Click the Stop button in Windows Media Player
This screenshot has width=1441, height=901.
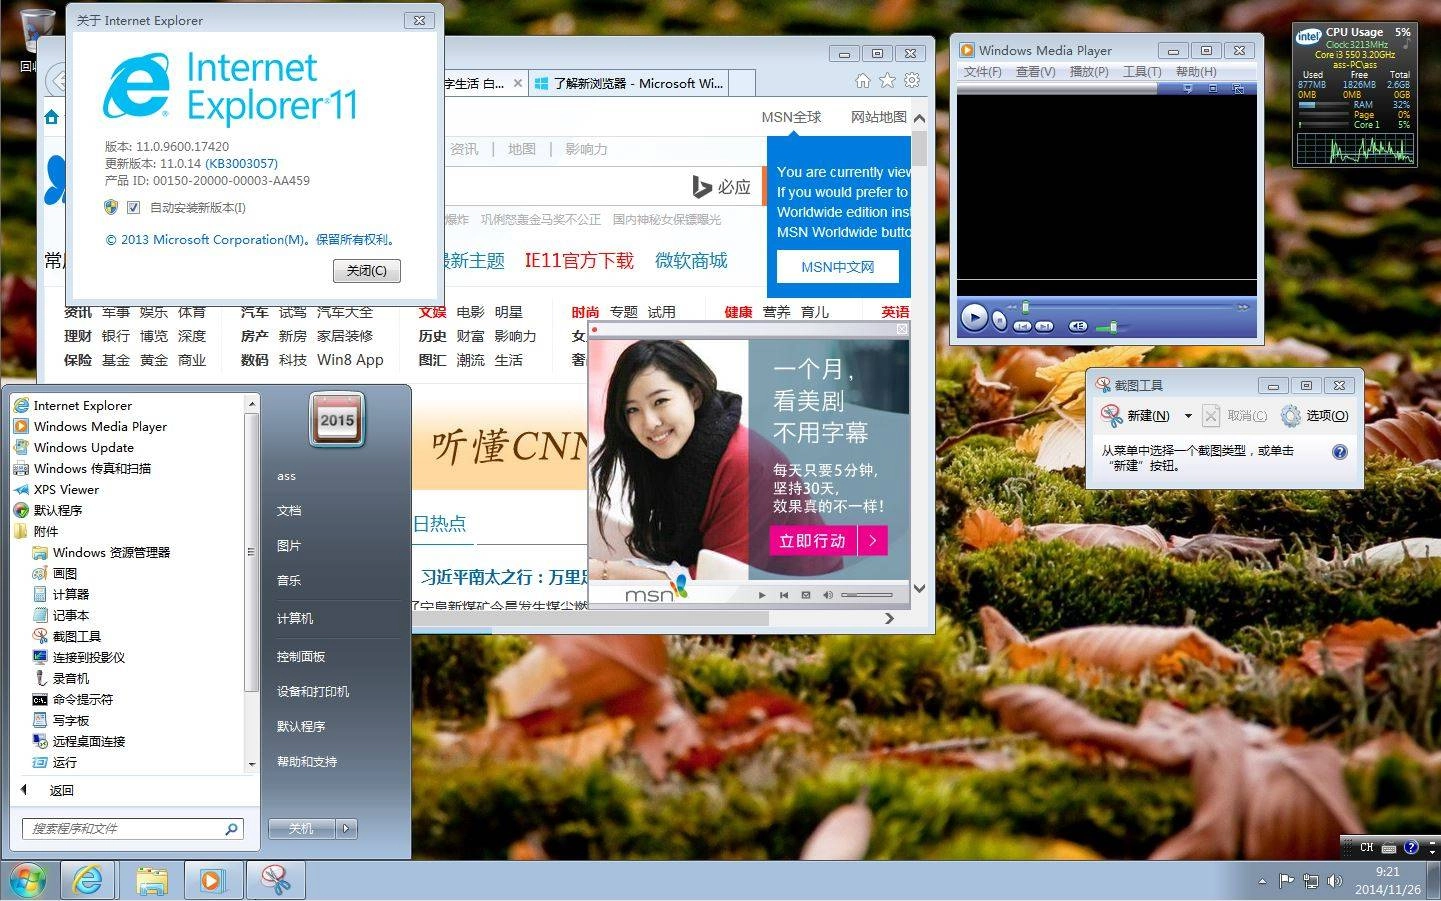point(999,321)
